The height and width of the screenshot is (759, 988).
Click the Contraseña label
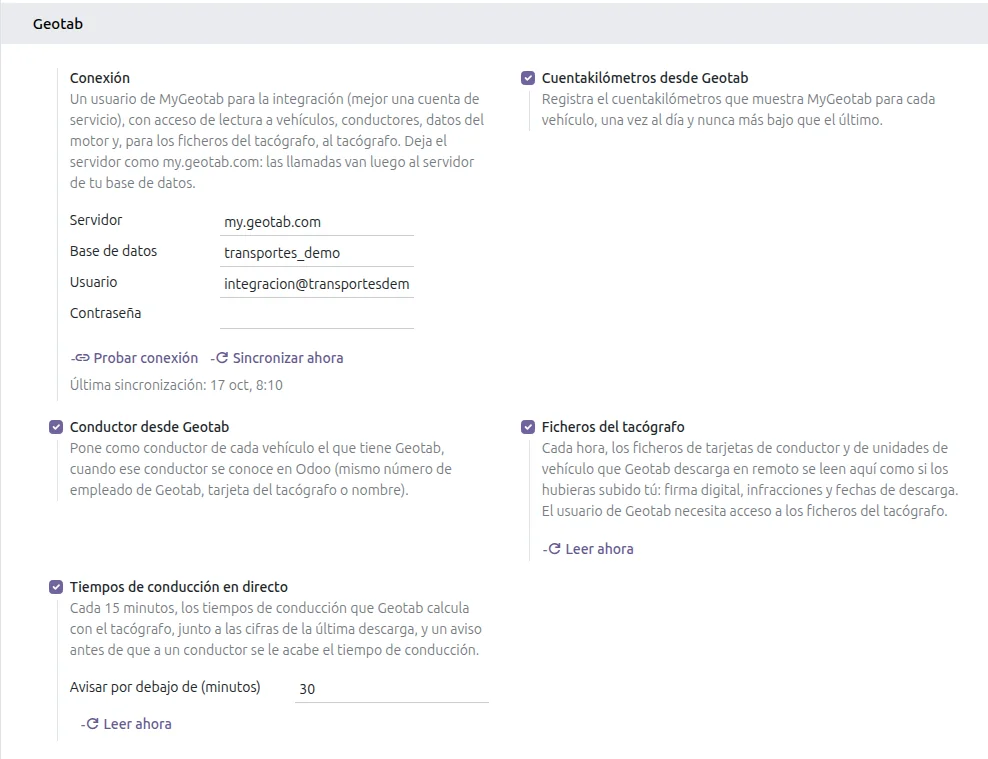tap(105, 312)
